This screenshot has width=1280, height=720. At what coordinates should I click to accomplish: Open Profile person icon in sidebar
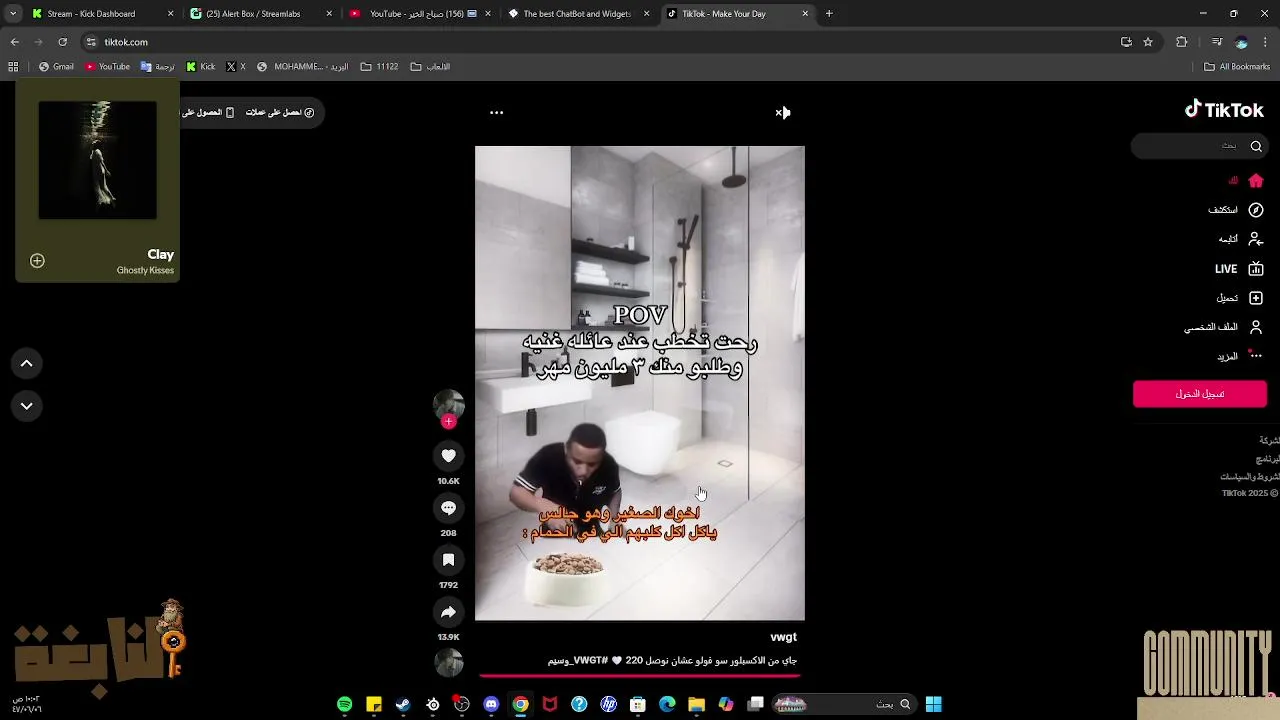pos(1256,327)
